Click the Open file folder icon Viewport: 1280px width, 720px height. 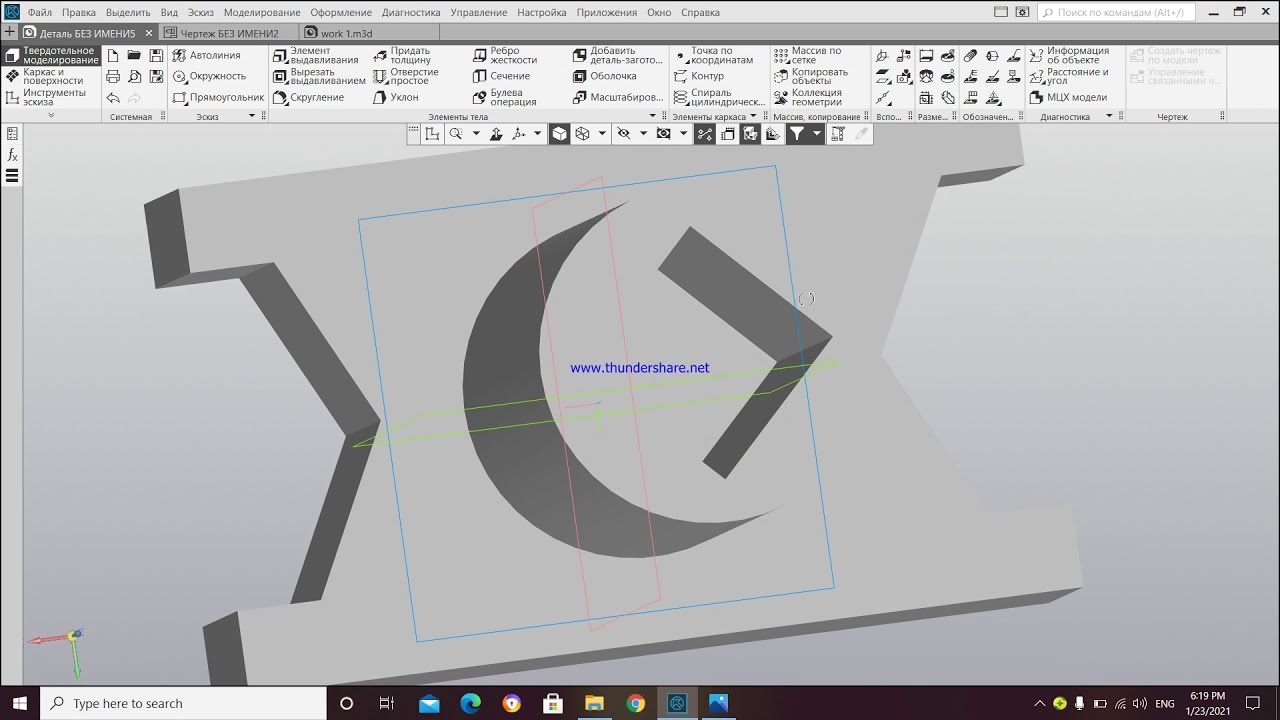pyautogui.click(x=134, y=56)
